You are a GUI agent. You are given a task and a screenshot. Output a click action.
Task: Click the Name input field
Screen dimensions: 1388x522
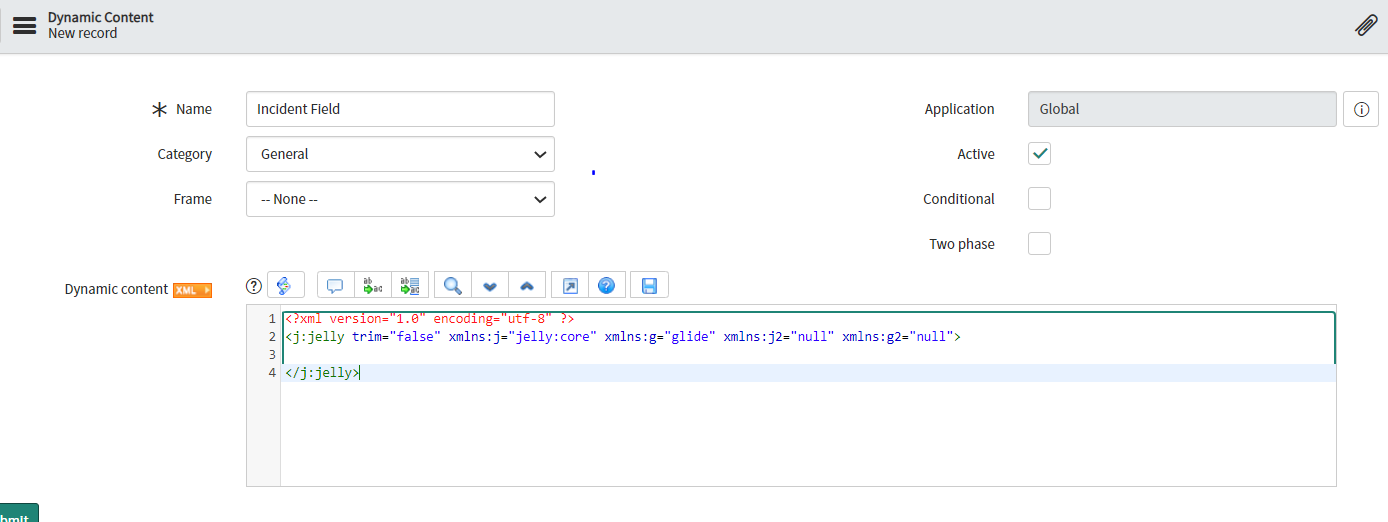point(400,109)
